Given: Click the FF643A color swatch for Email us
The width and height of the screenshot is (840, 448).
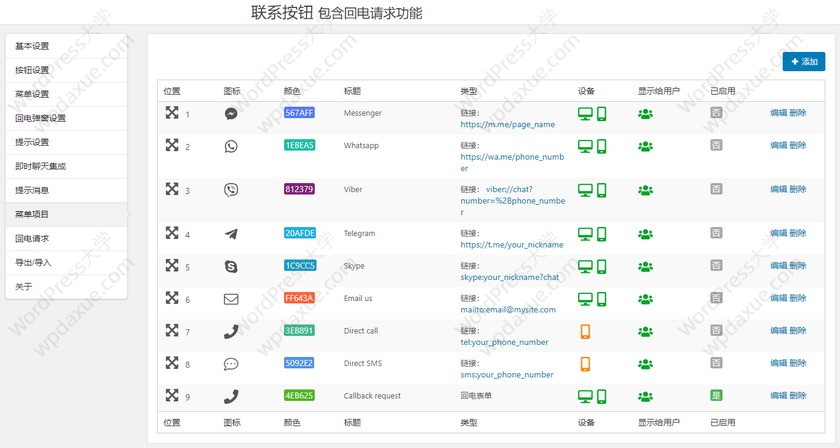Looking at the screenshot, I should click(299, 298).
